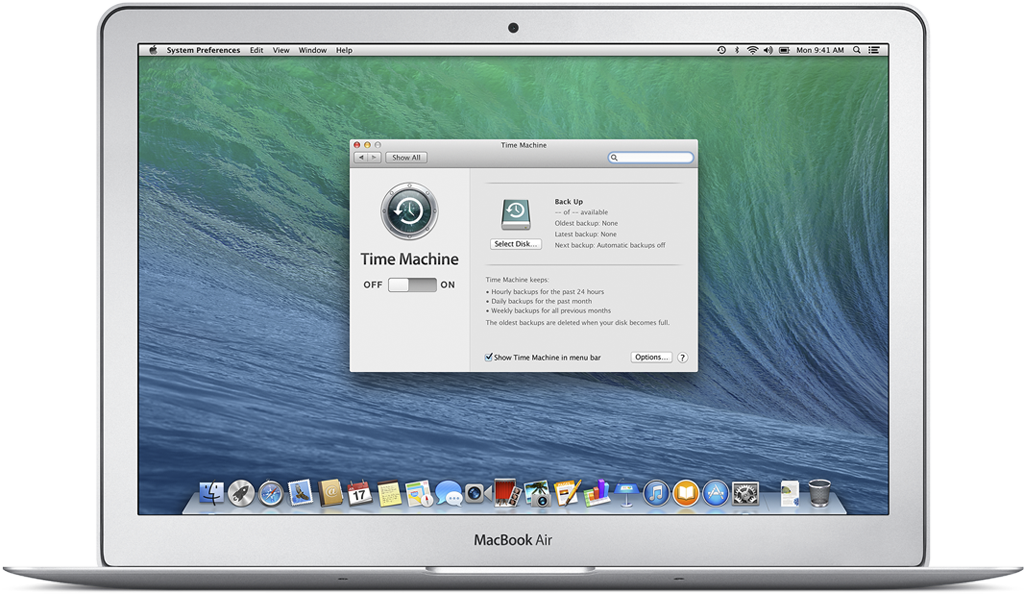Click large Time Machine clock icon
This screenshot has width=1024, height=594.
point(409,211)
